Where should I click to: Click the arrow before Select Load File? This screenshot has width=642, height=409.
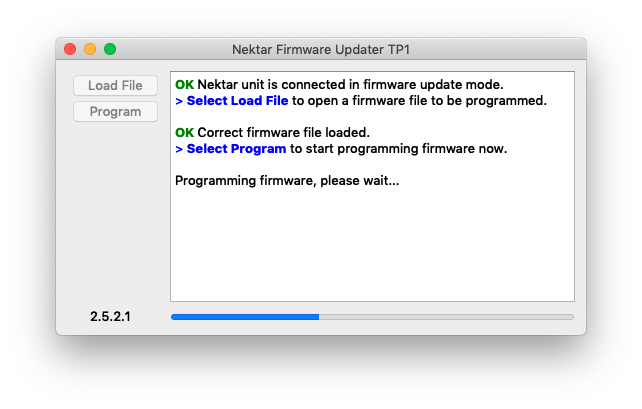tap(179, 101)
